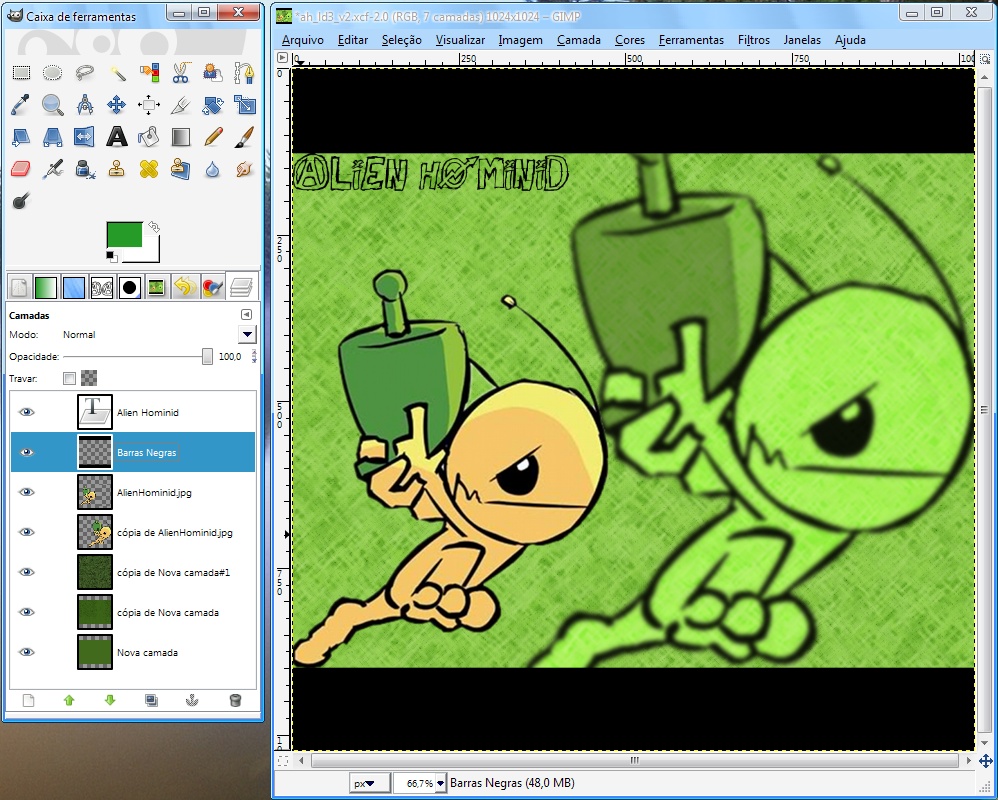
Task: Swap foreground and background colors
Action: (x=153, y=227)
